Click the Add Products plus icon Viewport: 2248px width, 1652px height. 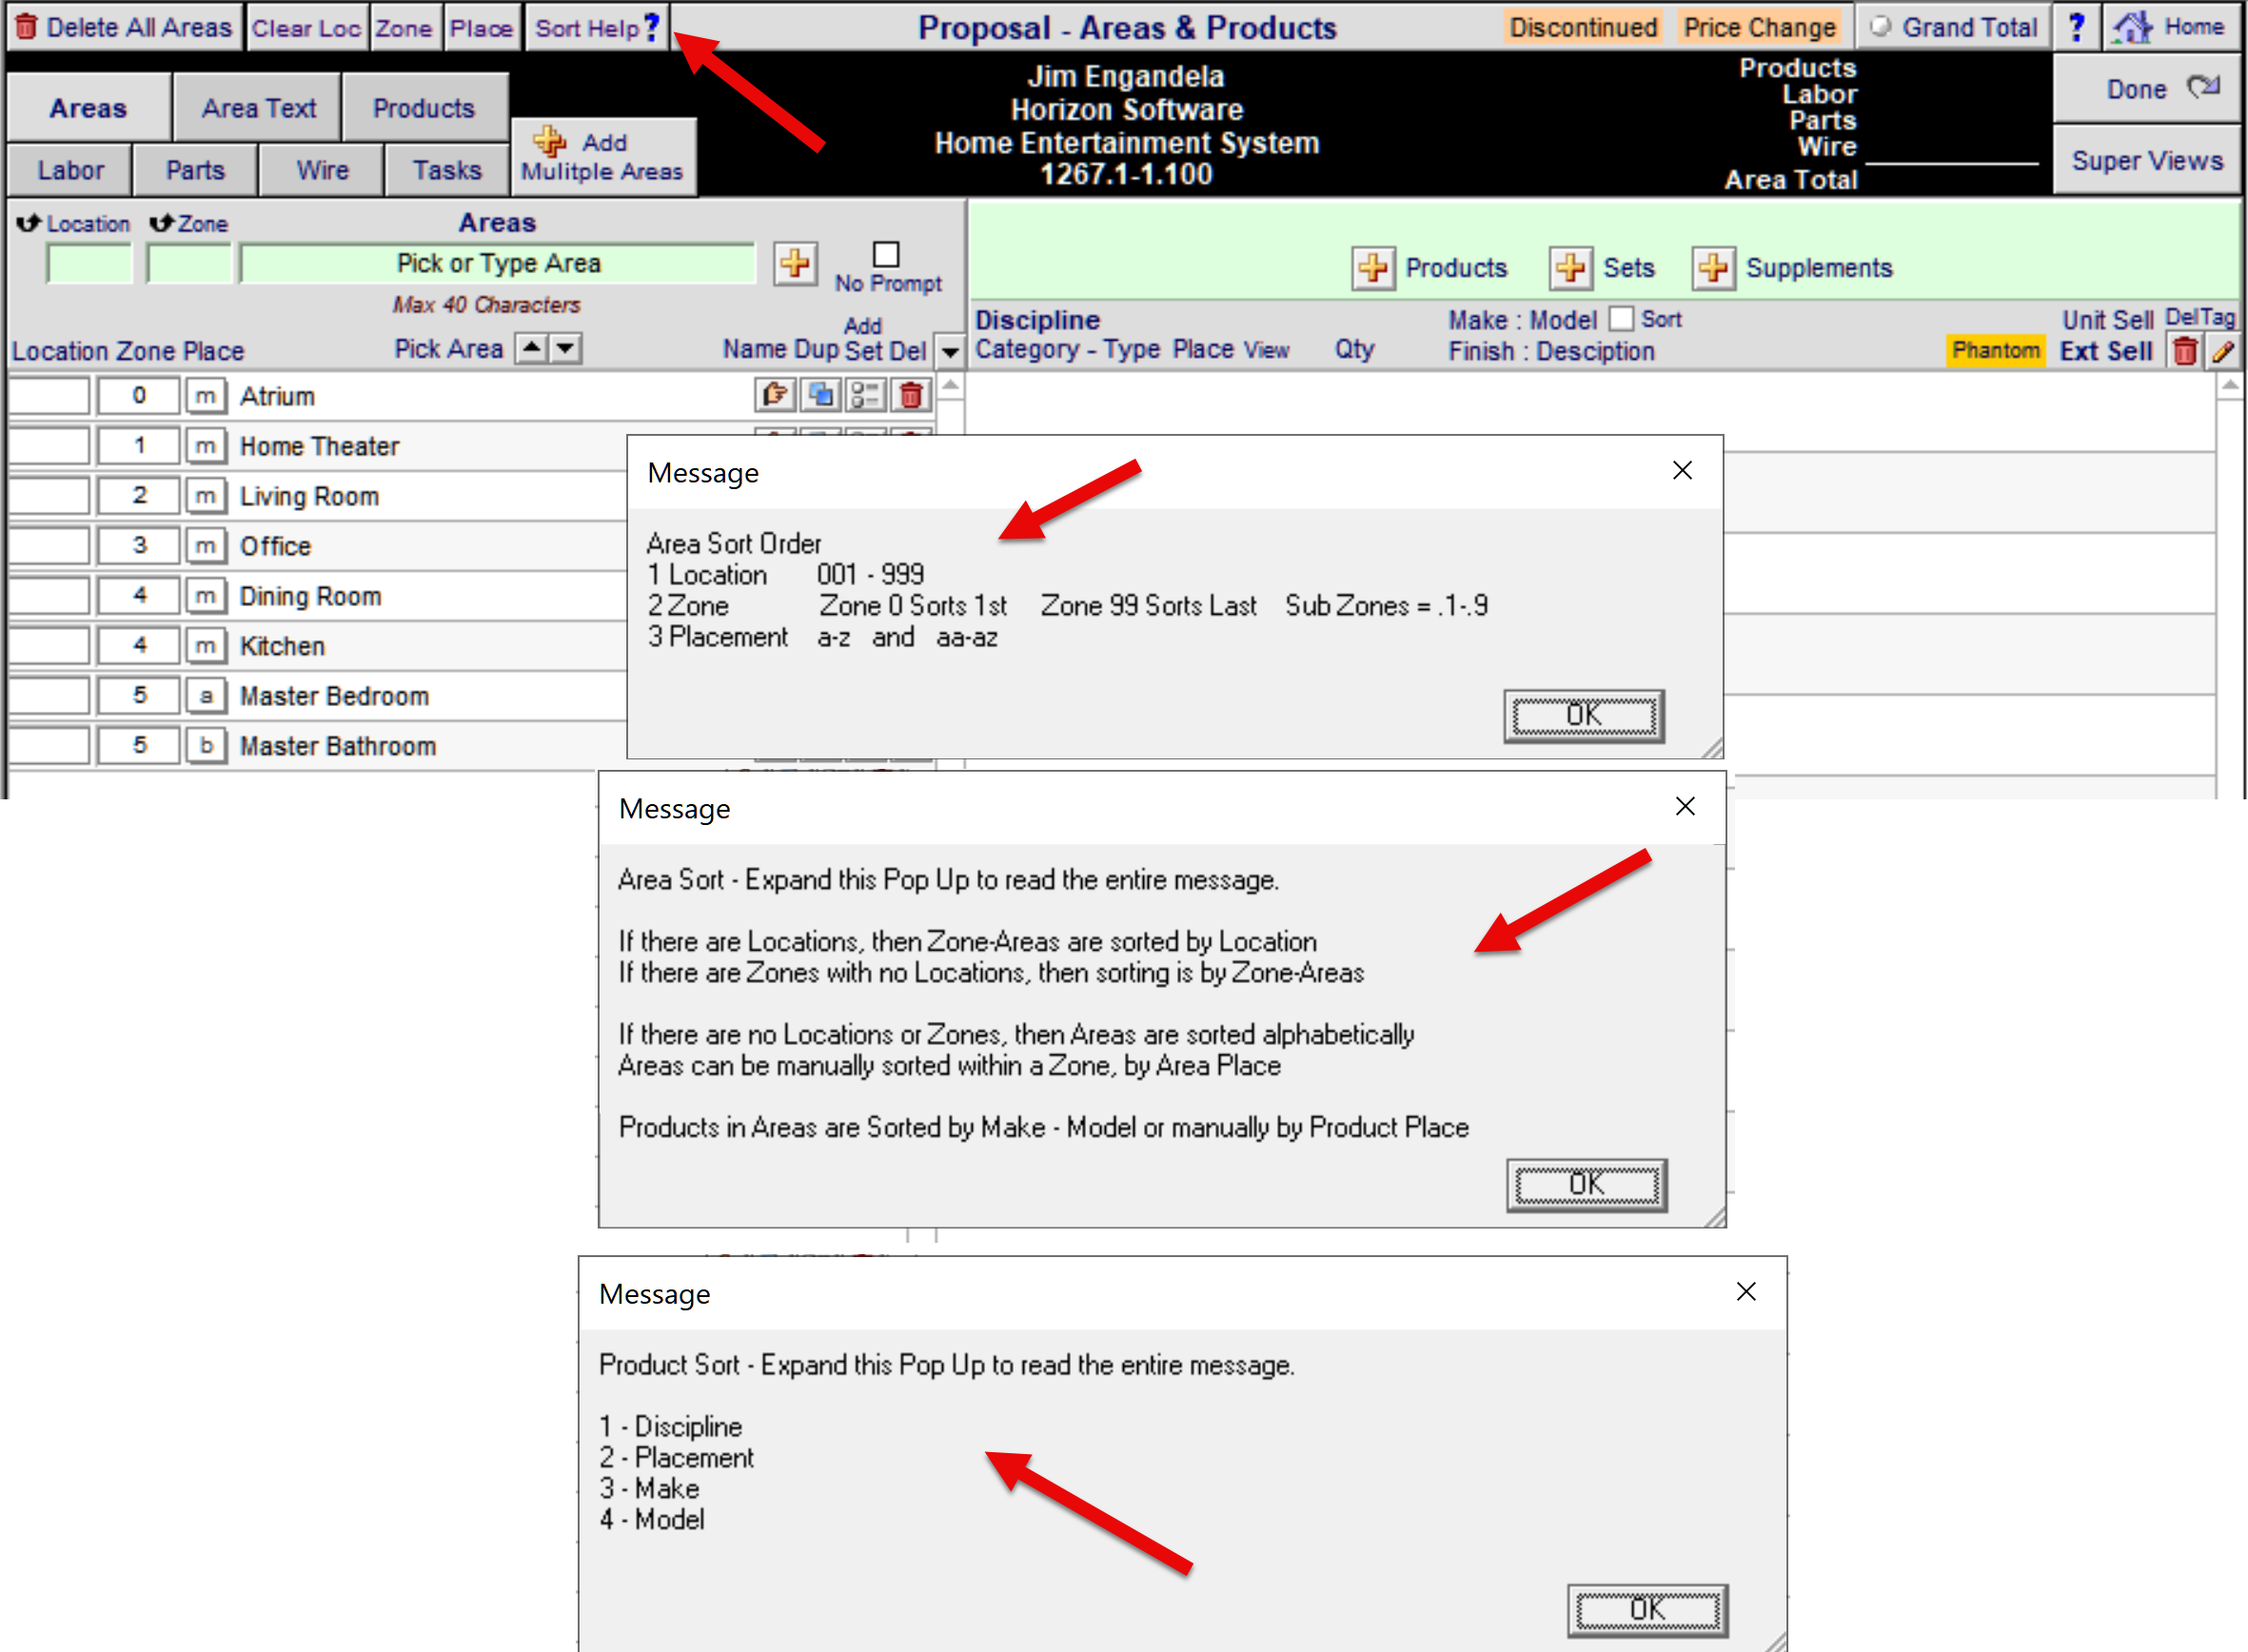(x=1373, y=268)
